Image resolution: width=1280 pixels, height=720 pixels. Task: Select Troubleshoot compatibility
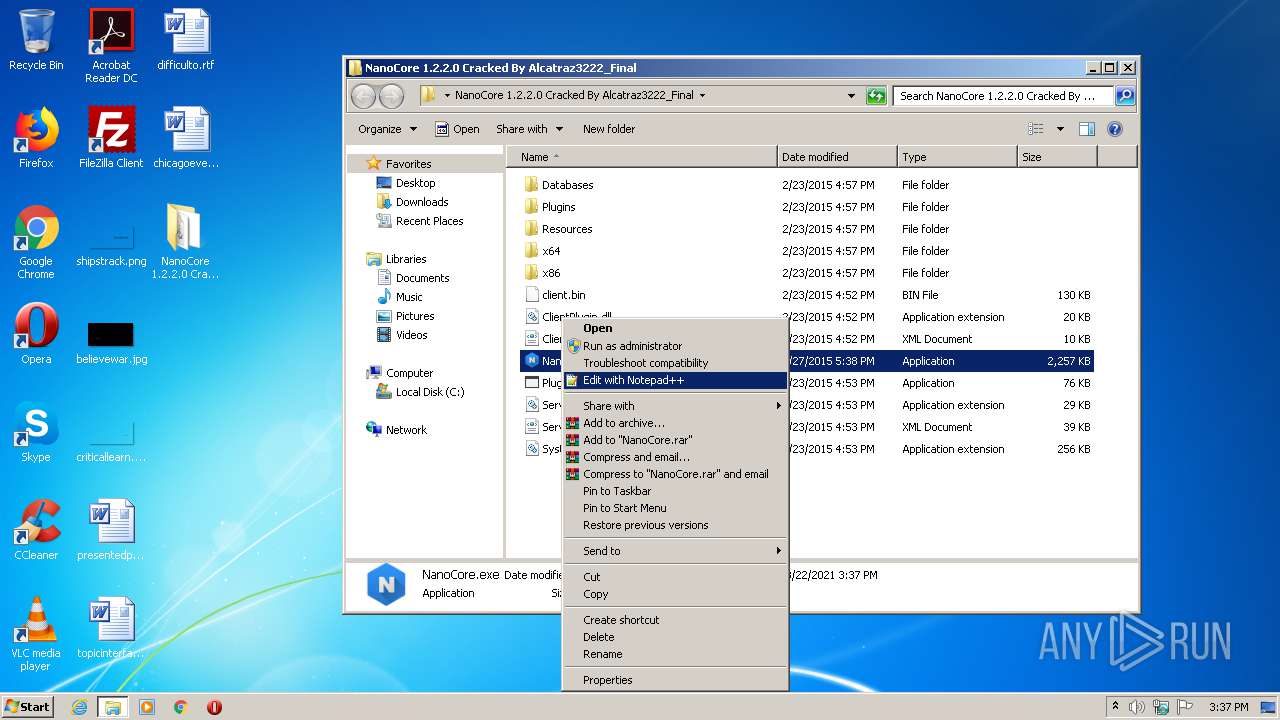pyautogui.click(x=675, y=363)
